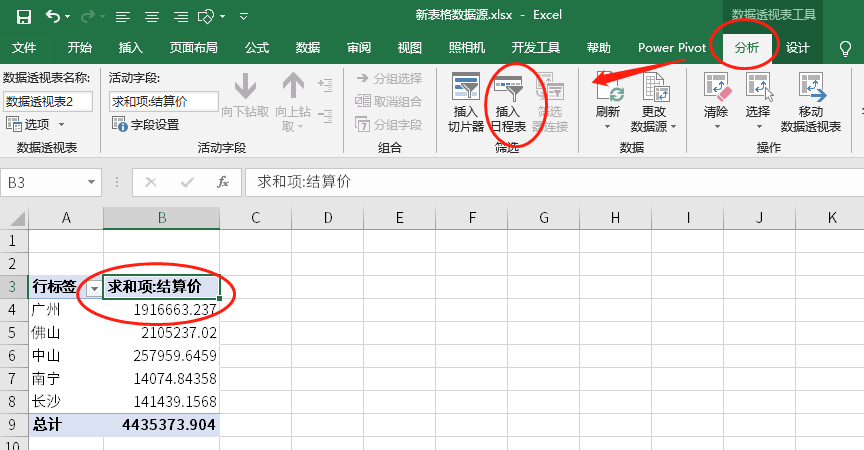Switch to the 设计 (Design) tab

[x=797, y=48]
